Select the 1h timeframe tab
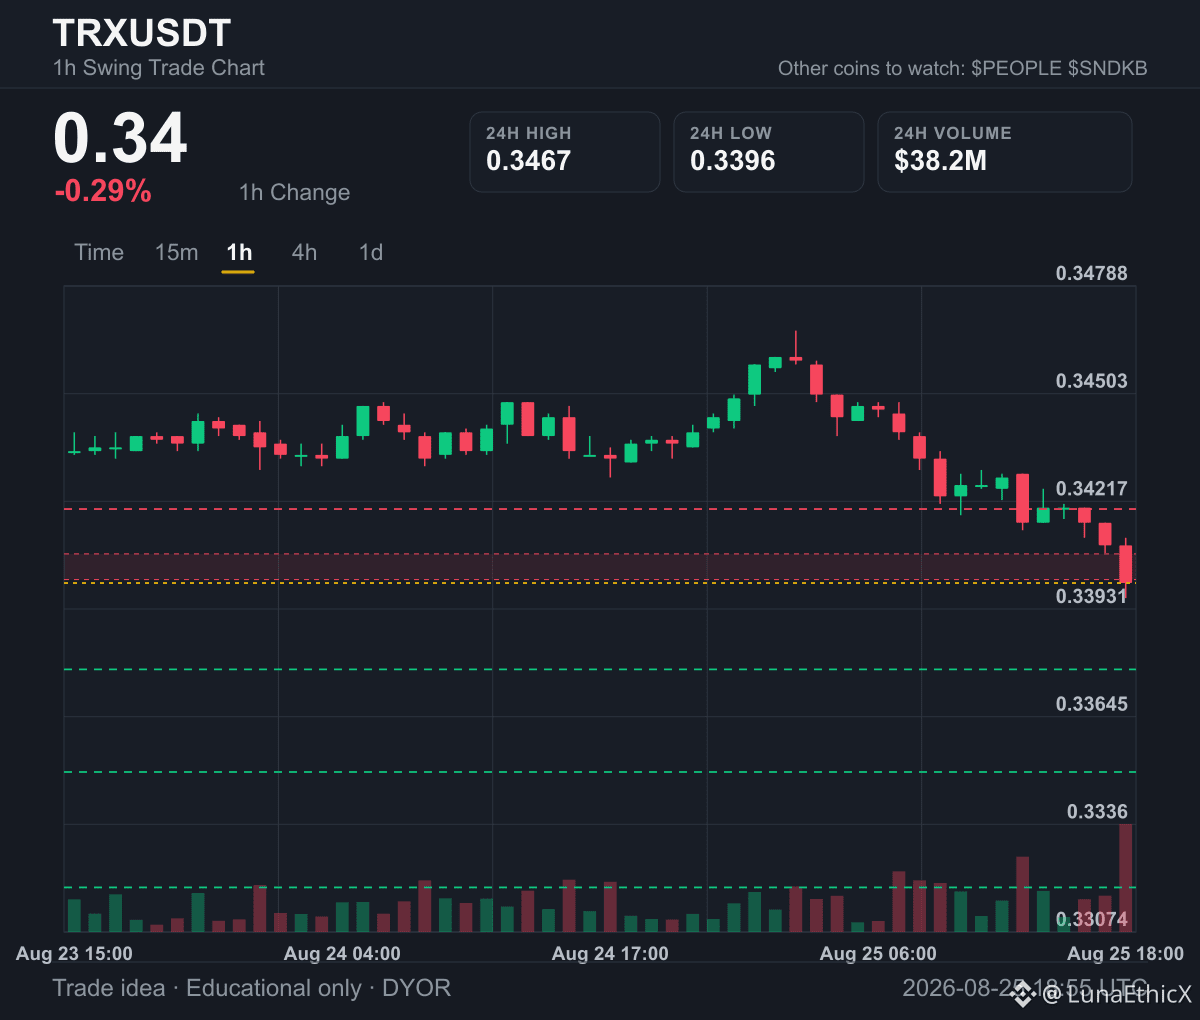Image resolution: width=1200 pixels, height=1020 pixels. [239, 252]
